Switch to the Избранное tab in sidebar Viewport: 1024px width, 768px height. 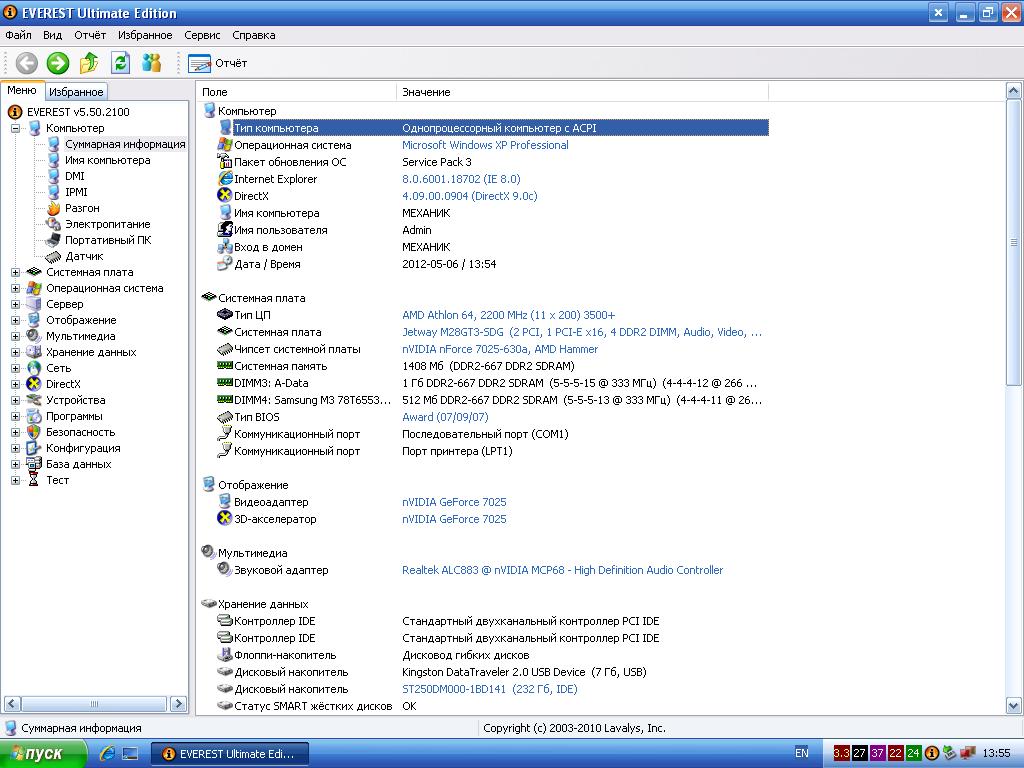click(x=76, y=92)
